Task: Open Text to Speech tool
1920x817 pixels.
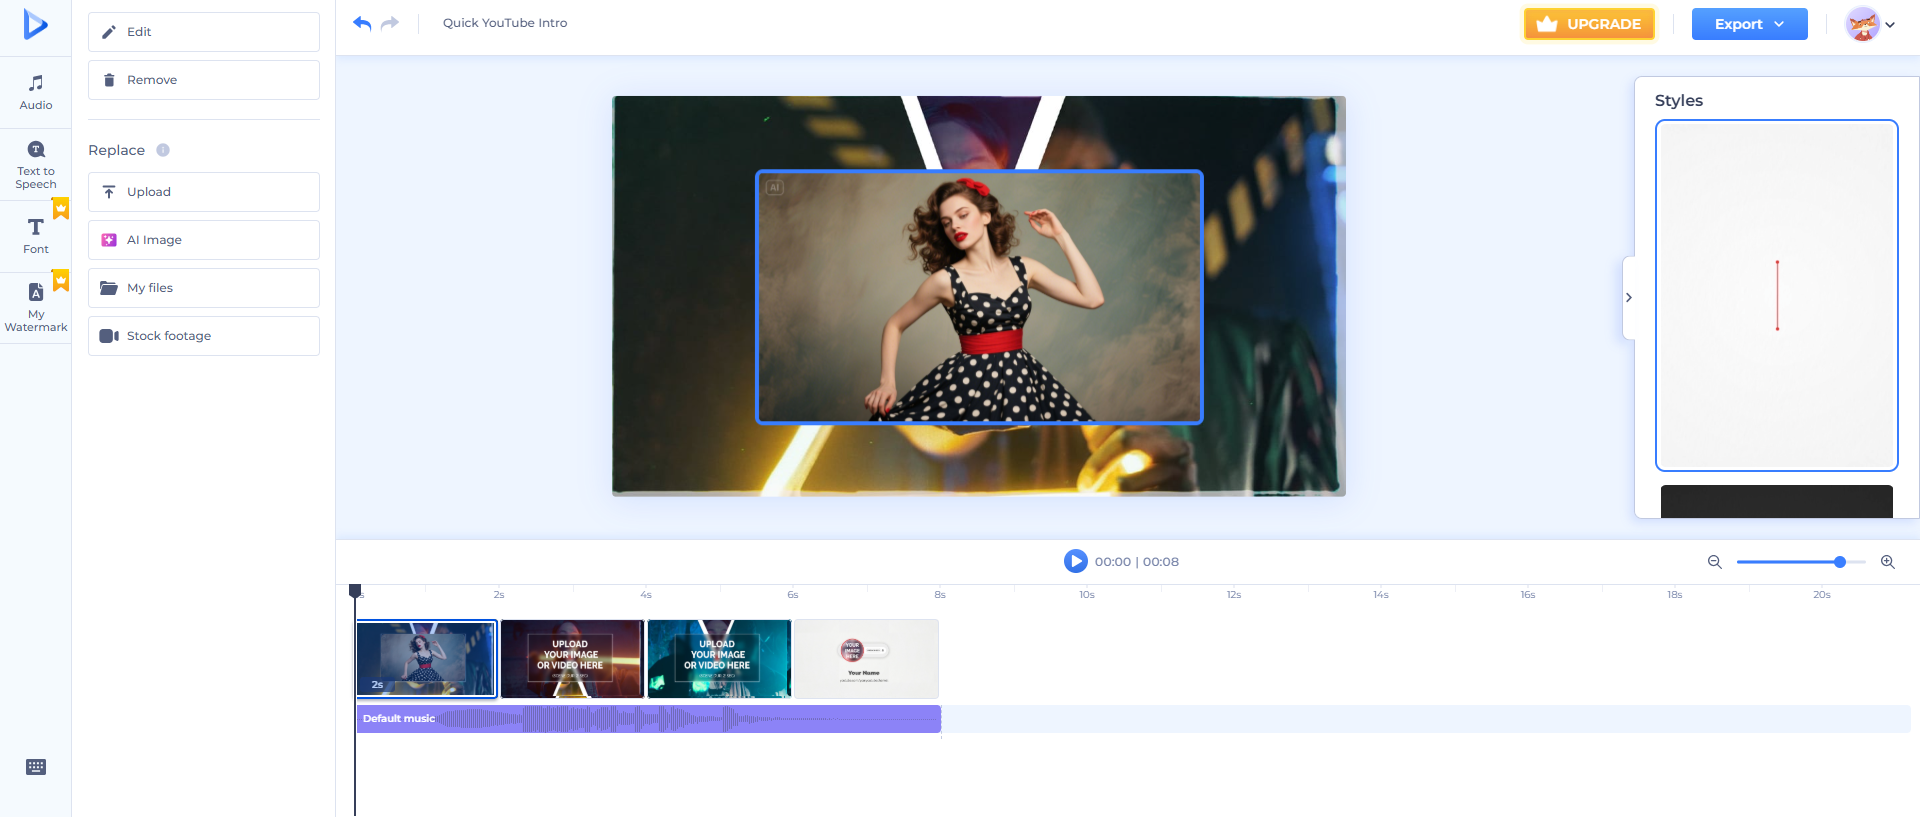Action: tap(36, 165)
